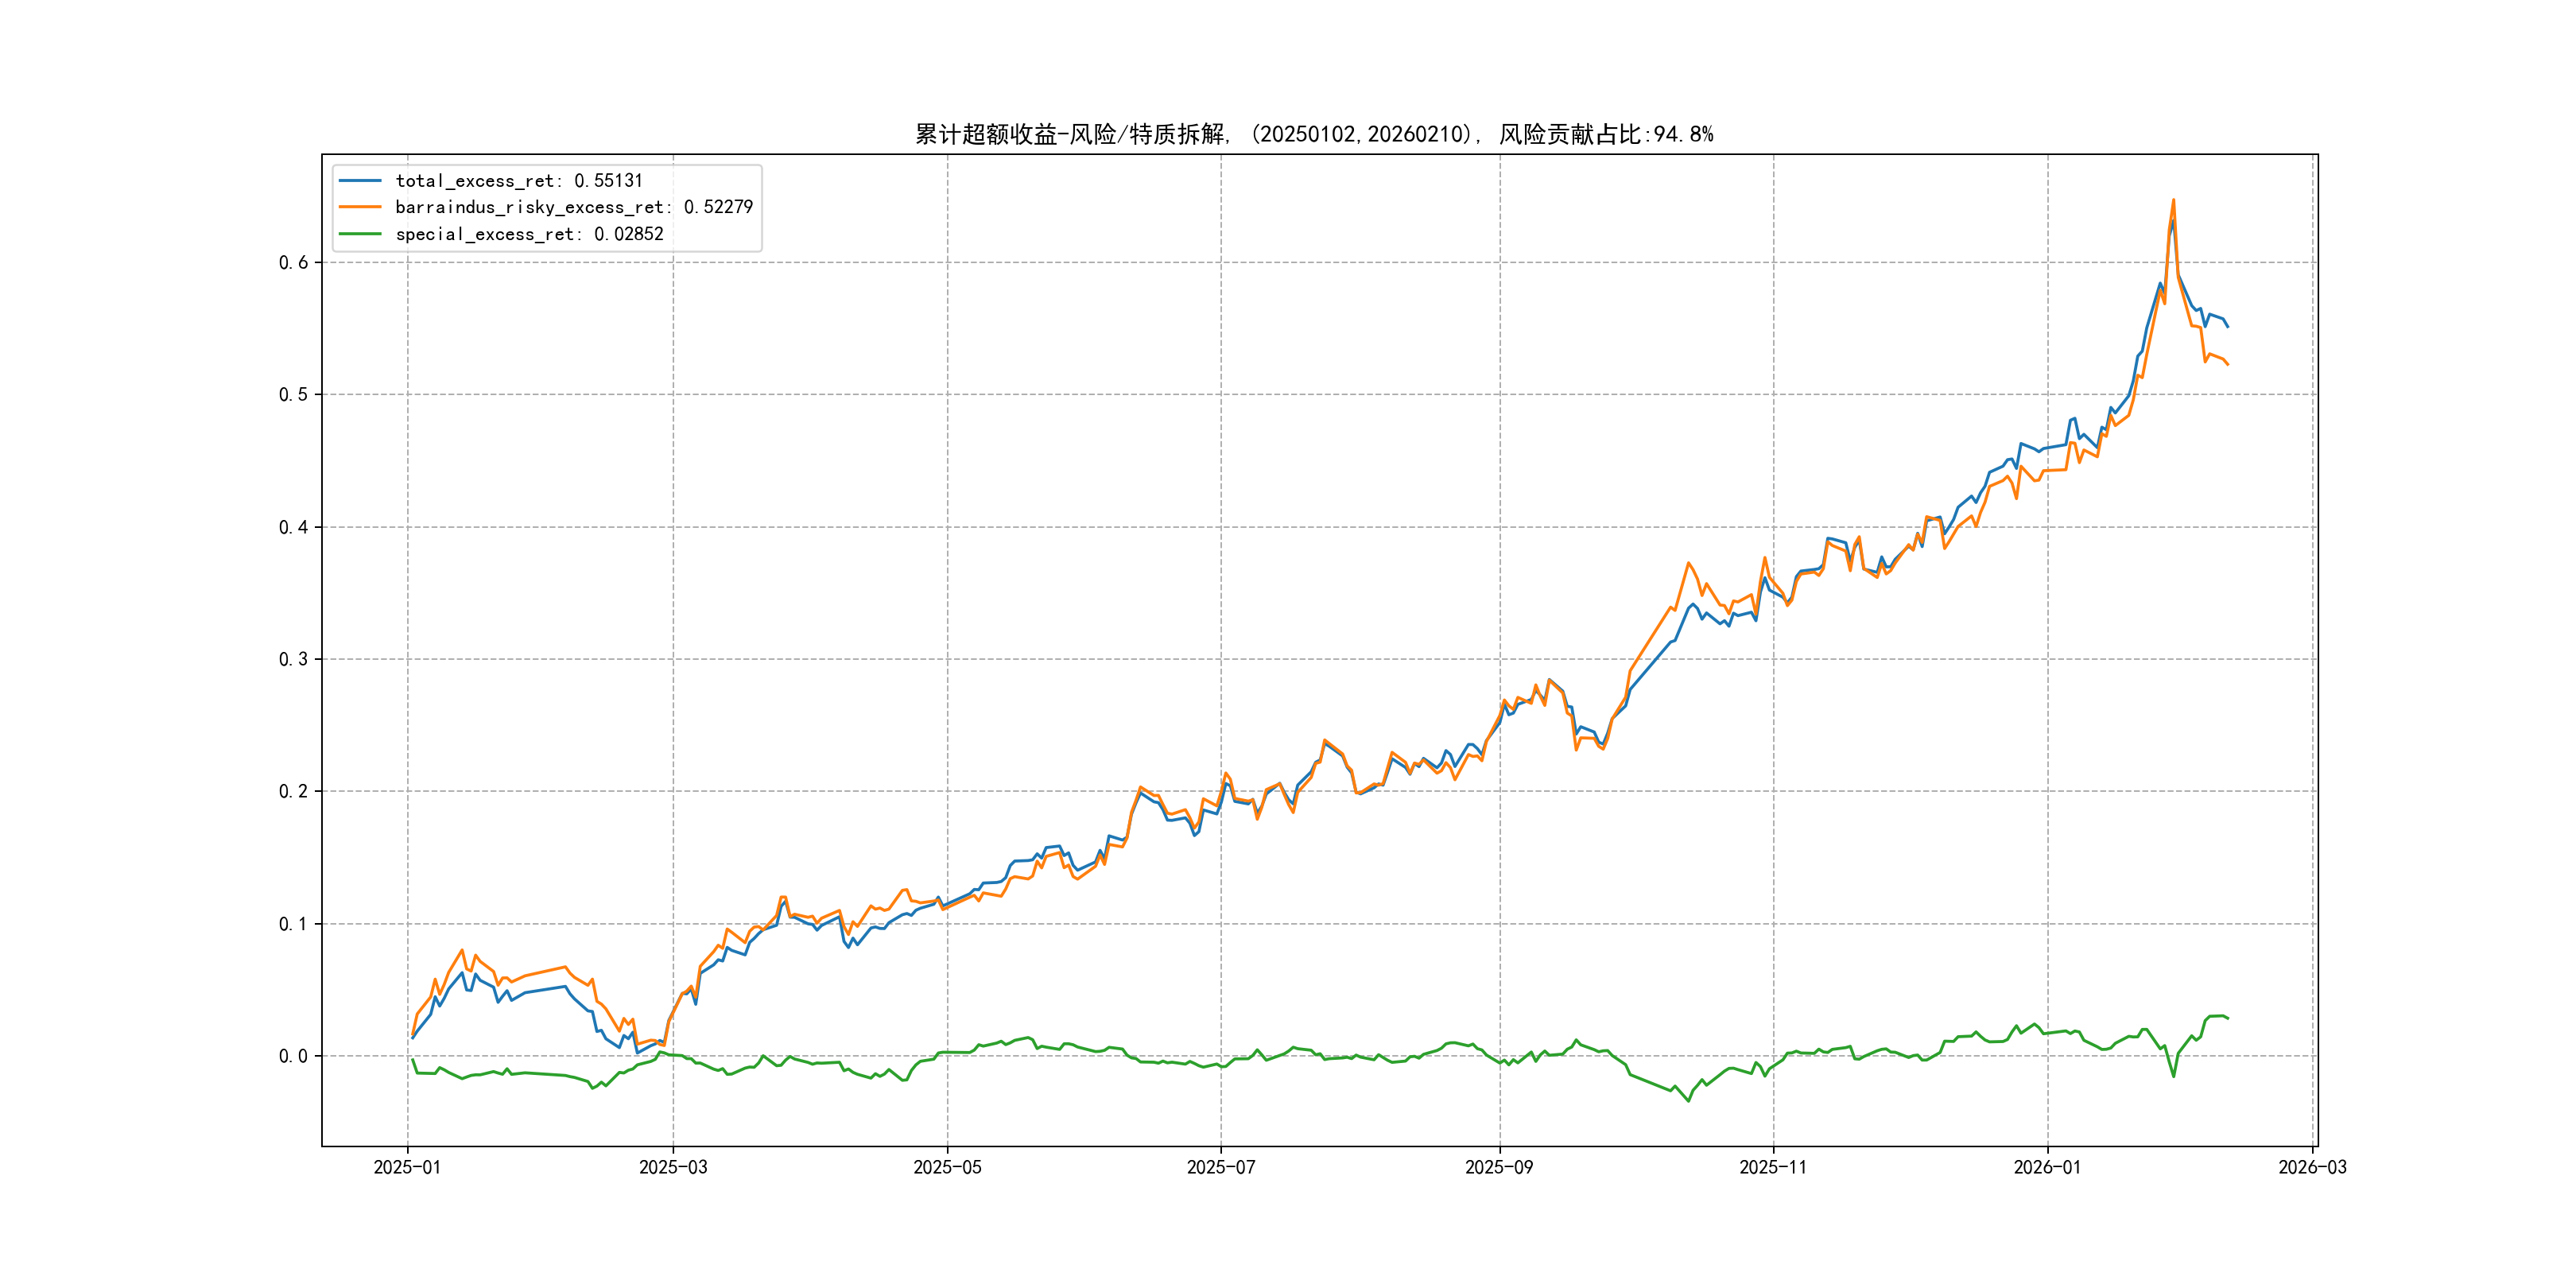Image resolution: width=2576 pixels, height=1288 pixels.
Task: Click the 2025-09 x-axis label
Action: click(1499, 1167)
